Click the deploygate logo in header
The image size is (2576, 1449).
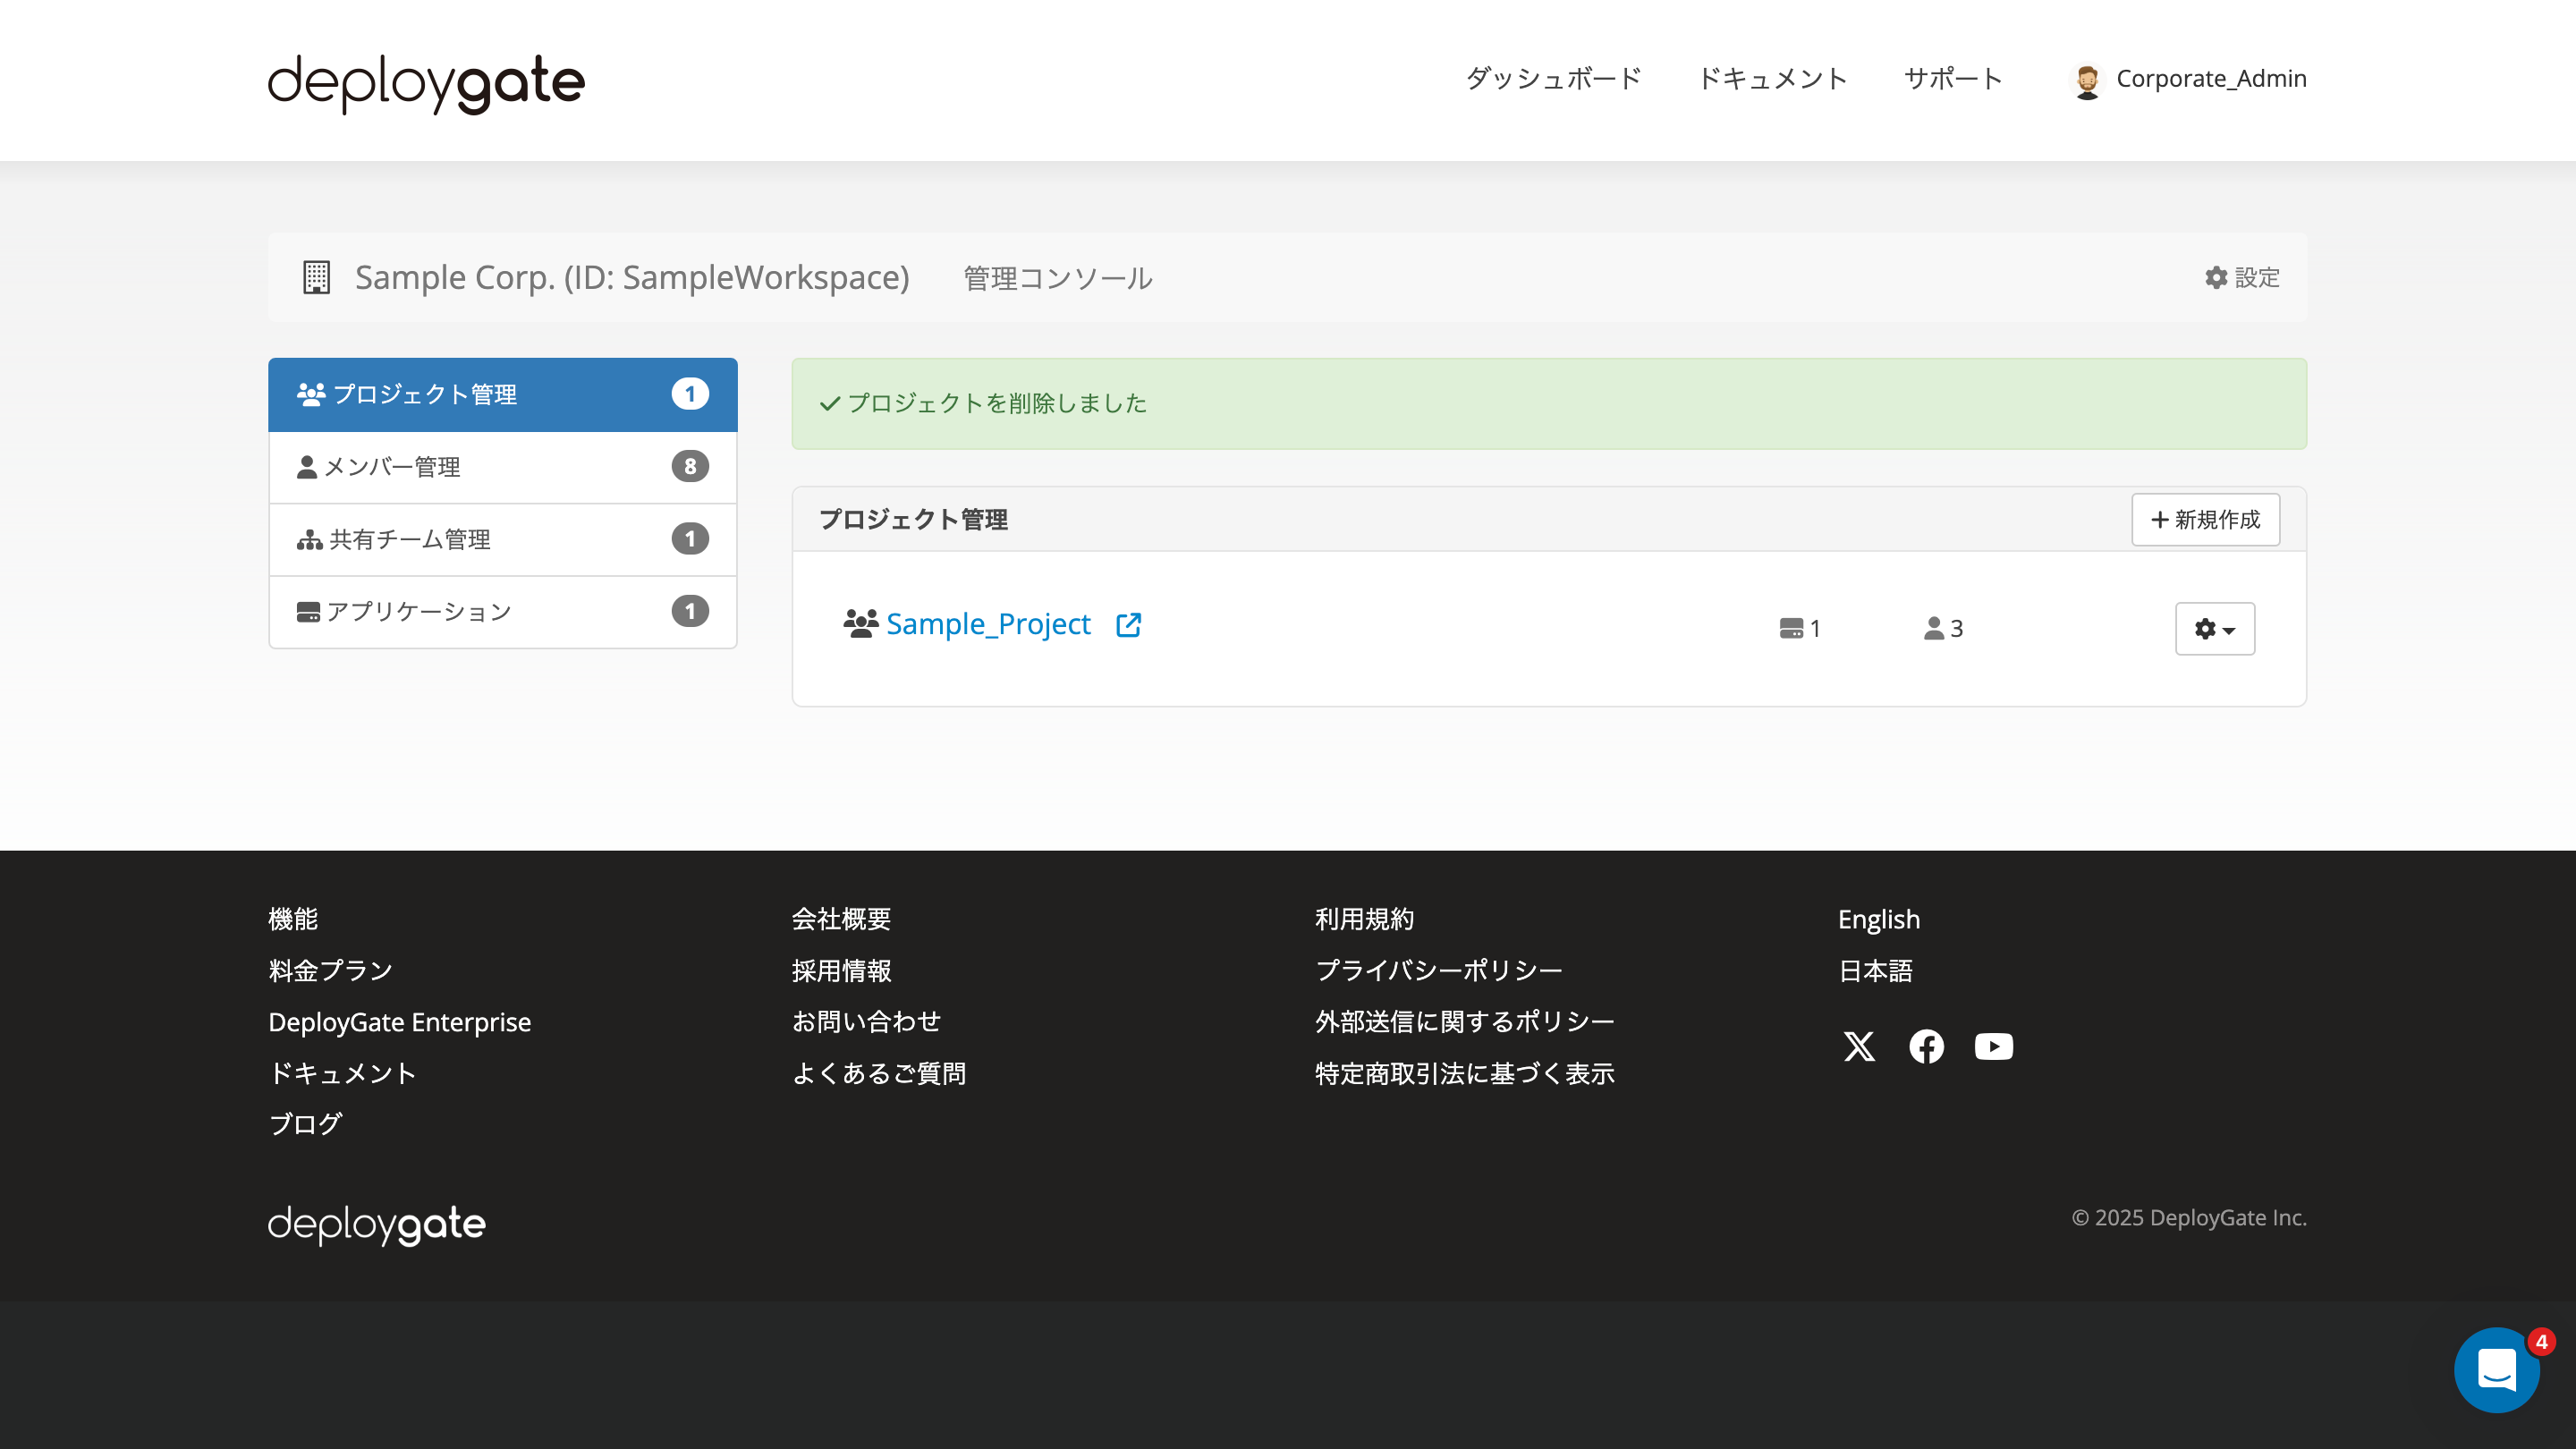426,82
